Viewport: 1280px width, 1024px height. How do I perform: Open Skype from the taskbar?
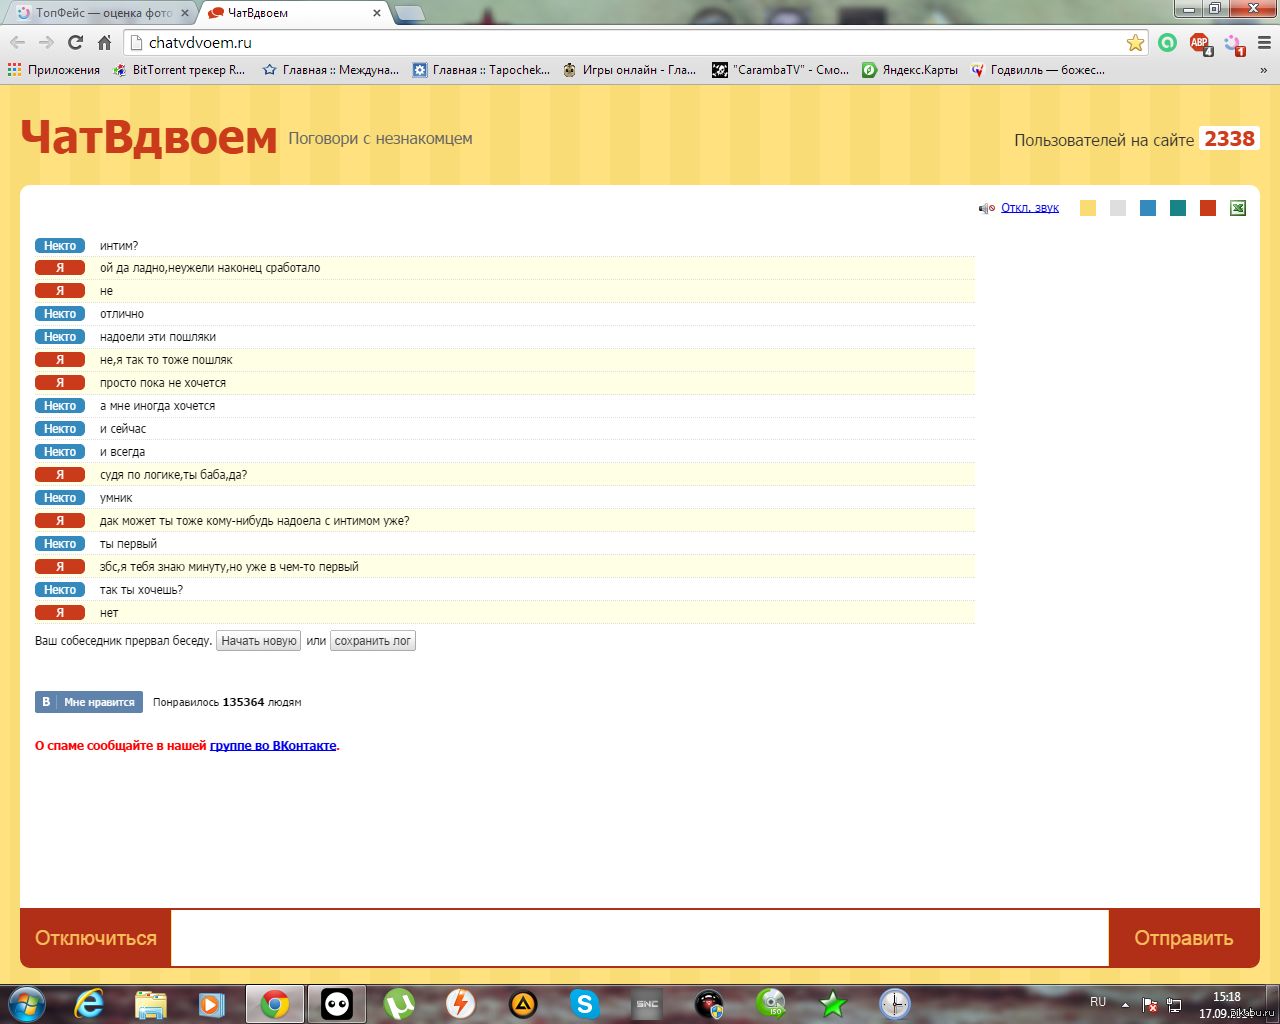(584, 1003)
